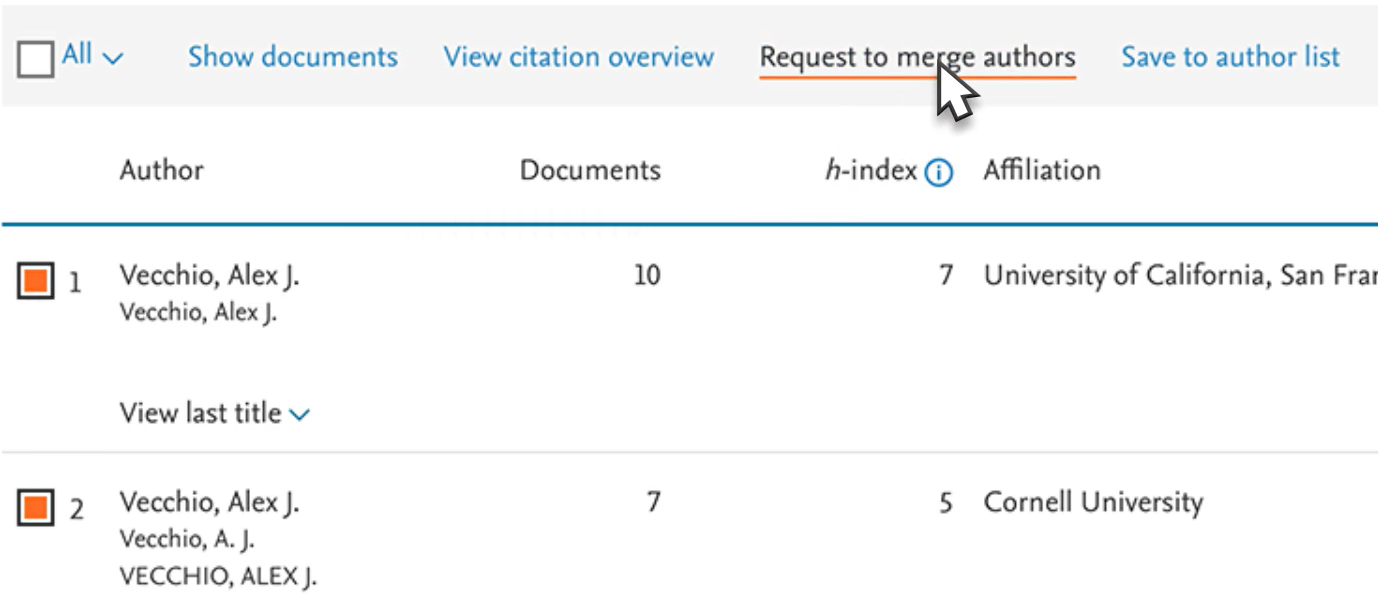The width and height of the screenshot is (1378, 607).
Task: Uncheck the checkbox for author result 1
Action: (36, 282)
